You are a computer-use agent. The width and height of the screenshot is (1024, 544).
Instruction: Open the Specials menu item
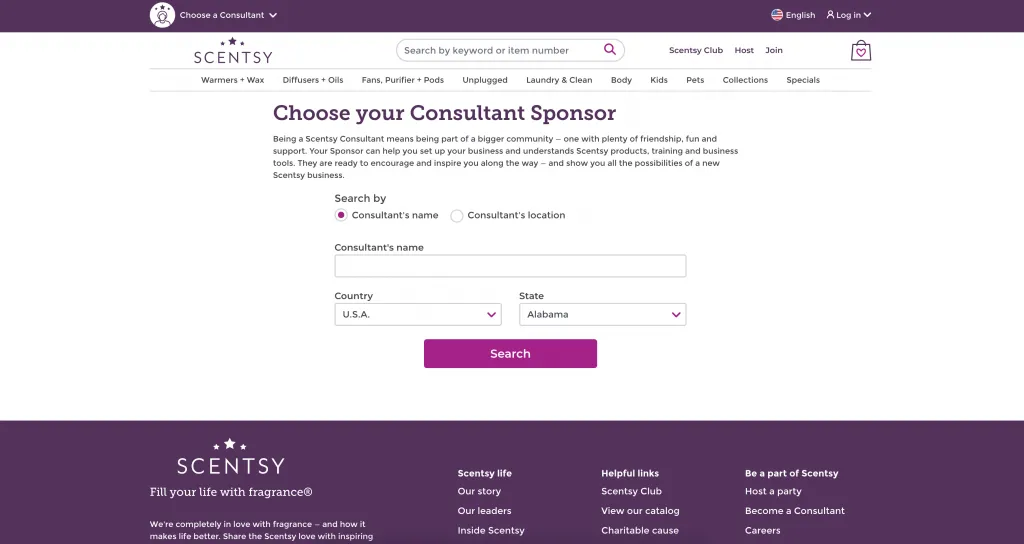point(803,80)
